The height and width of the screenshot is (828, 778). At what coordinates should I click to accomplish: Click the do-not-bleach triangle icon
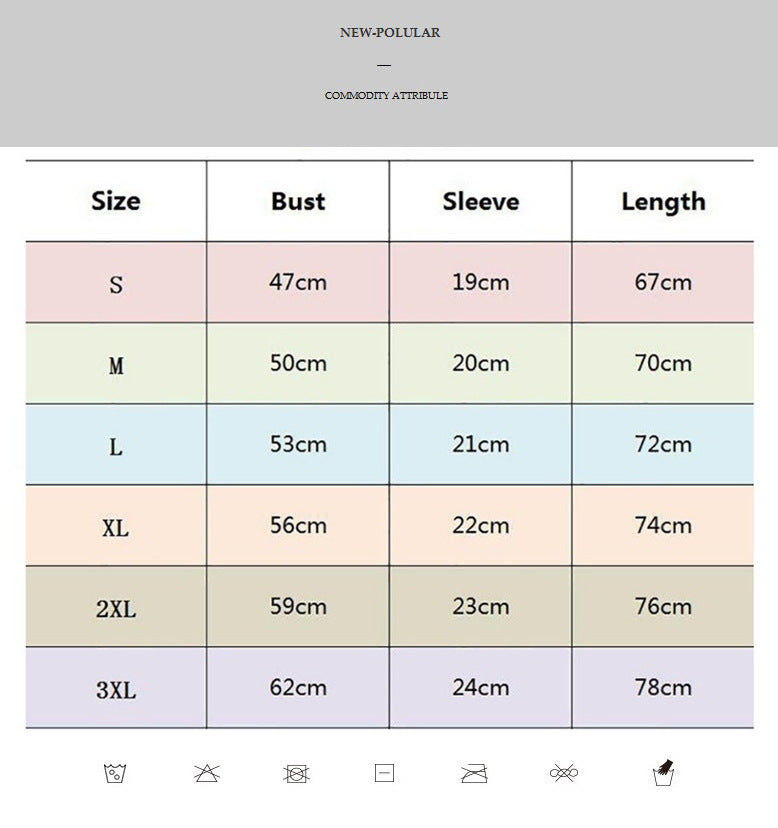point(206,773)
